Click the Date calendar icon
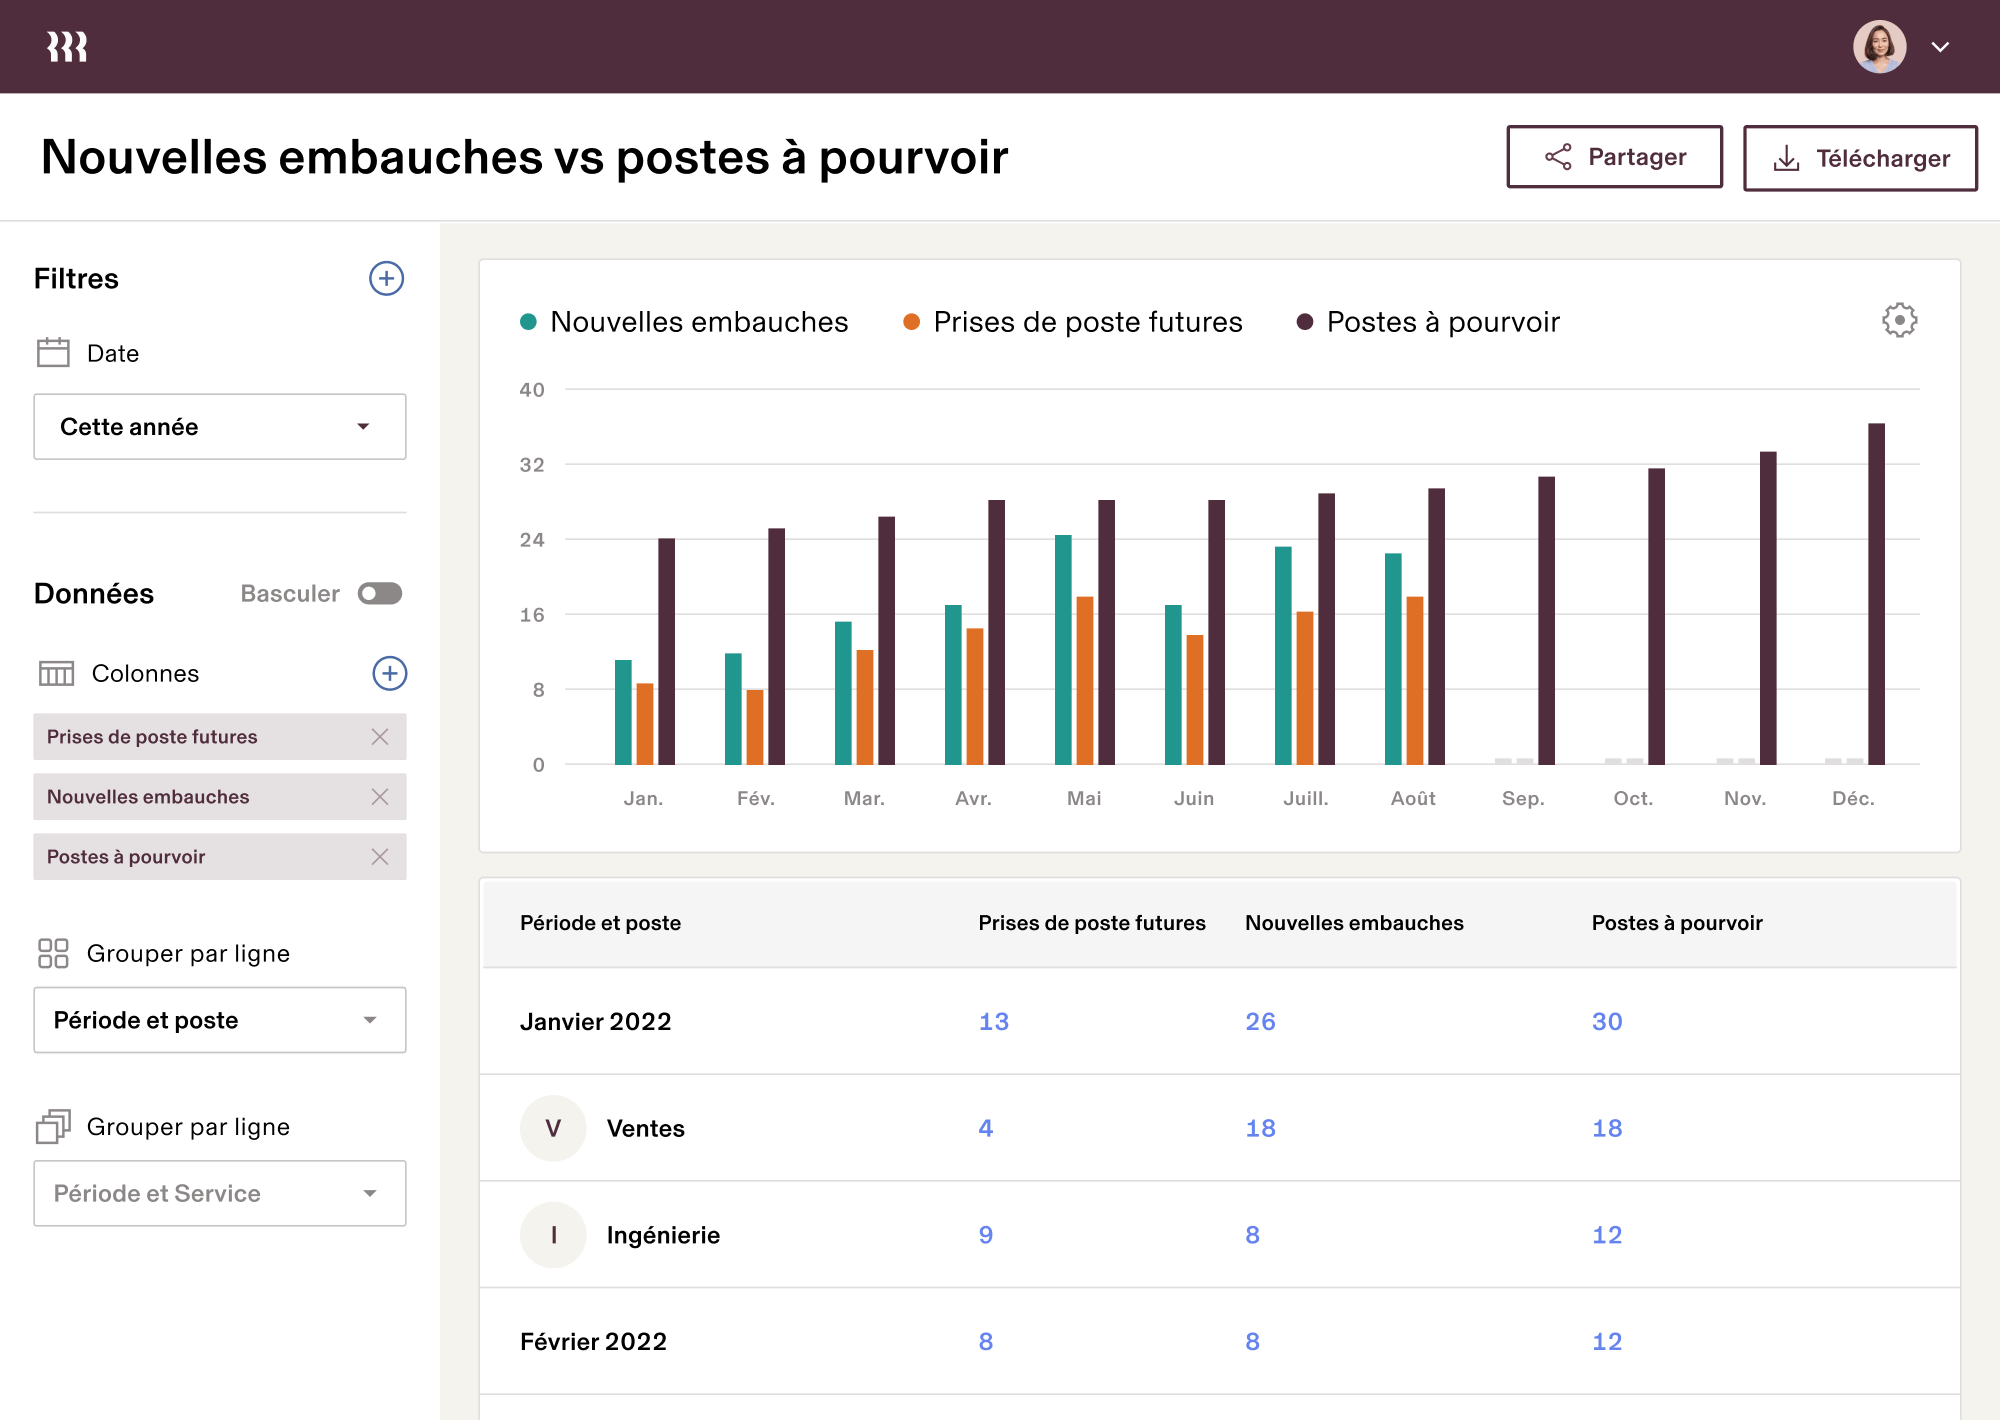The width and height of the screenshot is (2000, 1420). coord(54,352)
